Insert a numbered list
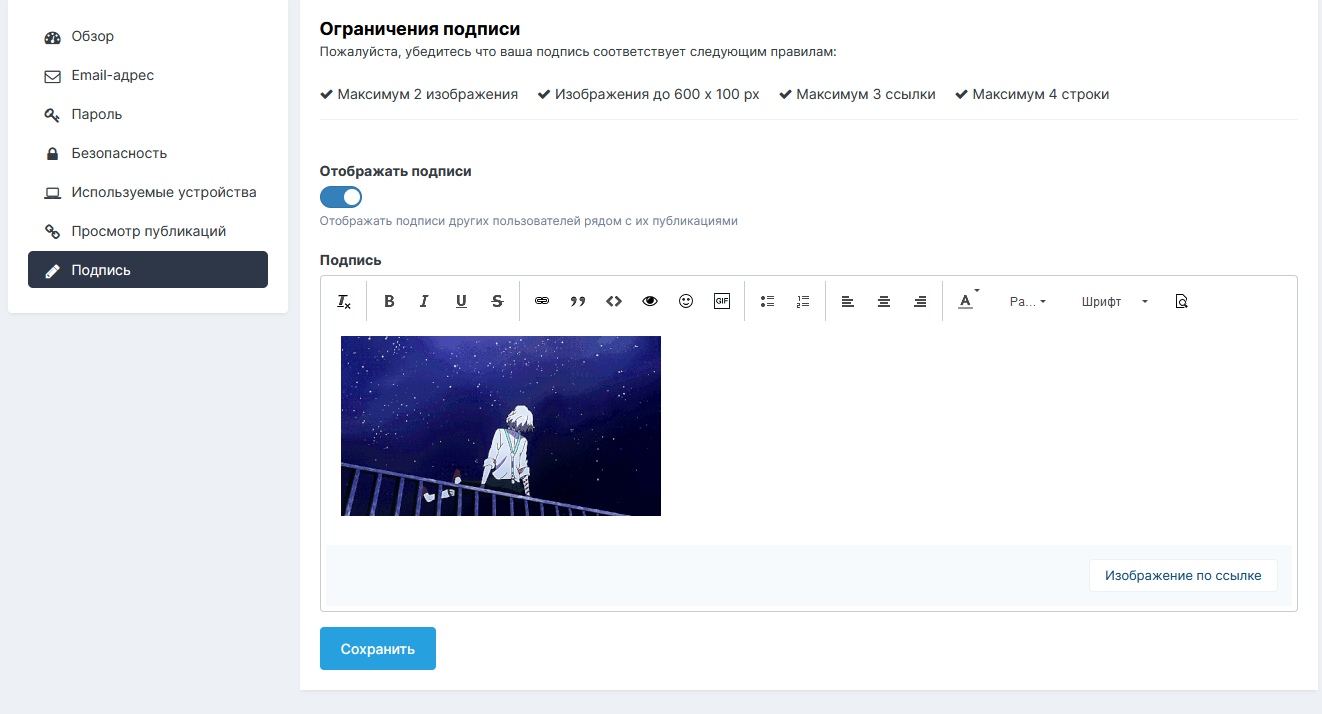Viewport: 1322px width, 714px height. point(803,301)
